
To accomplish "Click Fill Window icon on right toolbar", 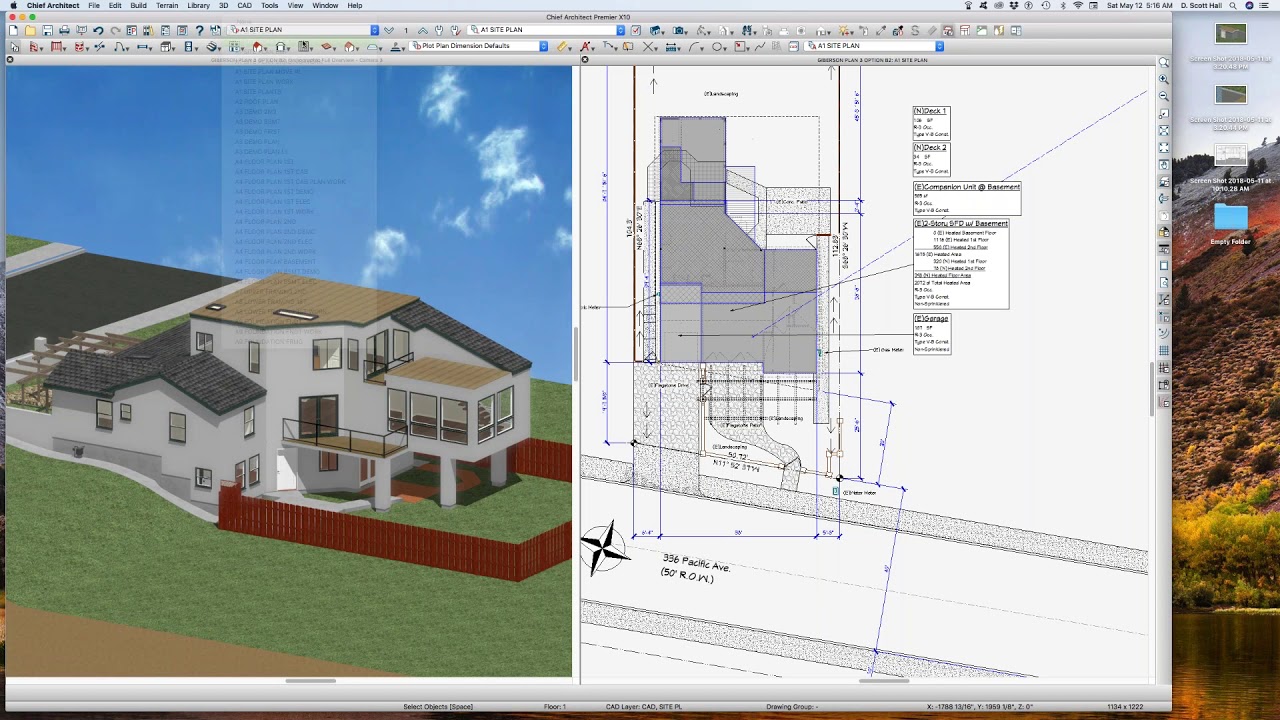I will [1164, 131].
